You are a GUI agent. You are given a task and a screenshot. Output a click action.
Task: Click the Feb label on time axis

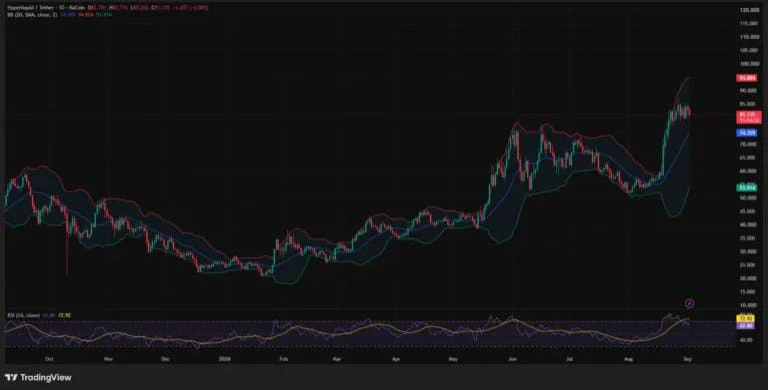283,359
